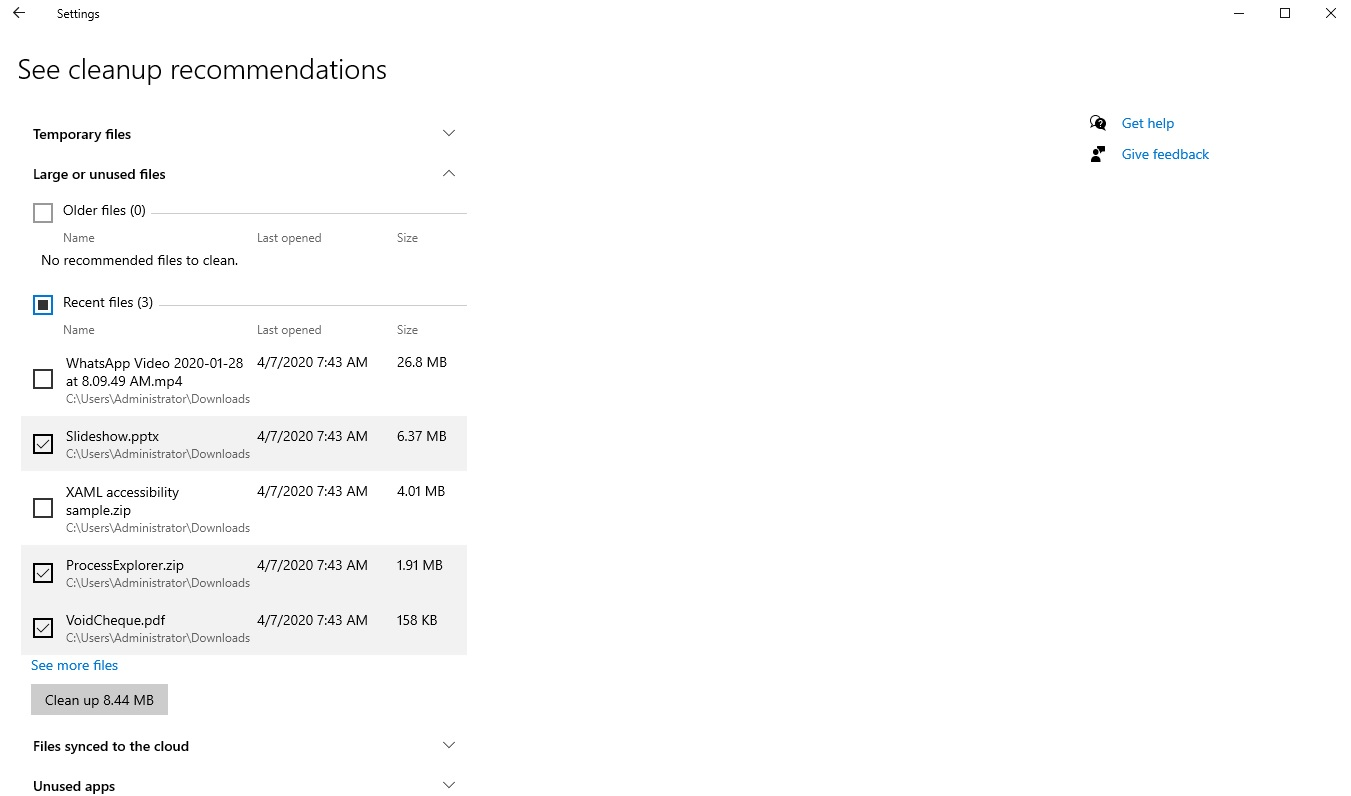Image resolution: width=1351 pixels, height=796 pixels.
Task: Select the WhatsApp Video file checkbox
Action: (x=43, y=379)
